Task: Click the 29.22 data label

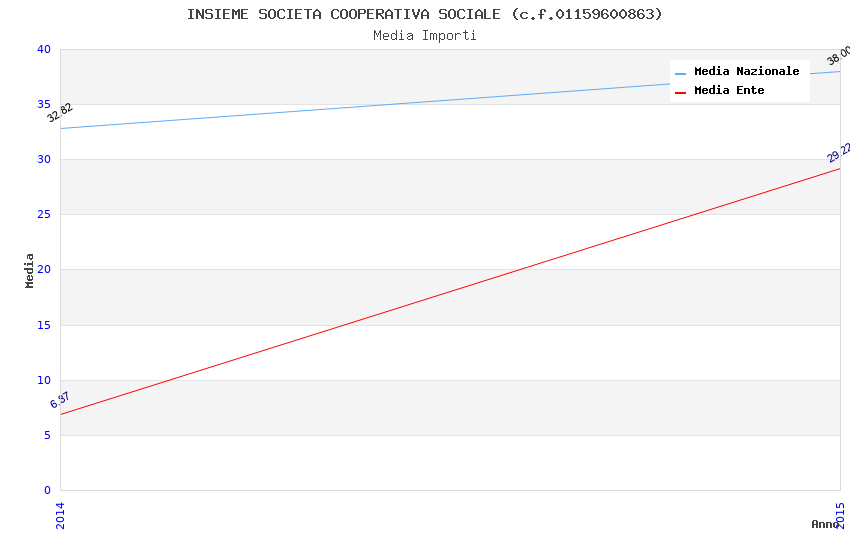Action: pyautogui.click(x=839, y=152)
